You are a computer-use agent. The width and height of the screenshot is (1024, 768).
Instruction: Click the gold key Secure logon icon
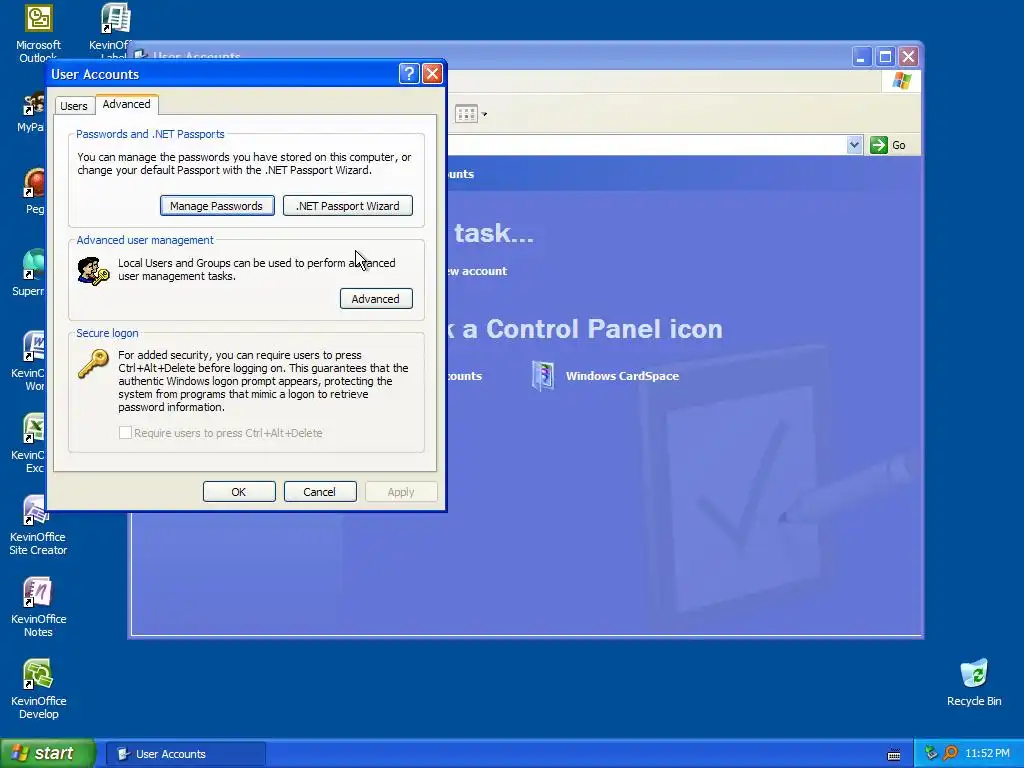click(x=93, y=363)
